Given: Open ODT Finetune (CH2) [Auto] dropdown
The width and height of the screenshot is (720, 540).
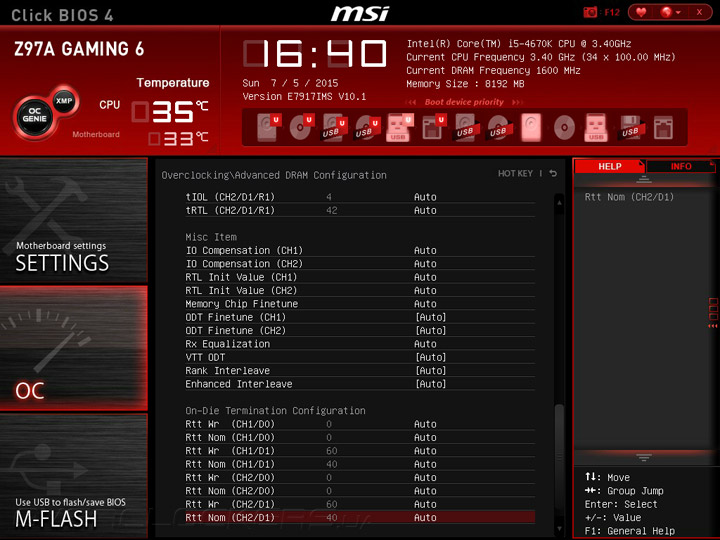Looking at the screenshot, I should tap(430, 331).
